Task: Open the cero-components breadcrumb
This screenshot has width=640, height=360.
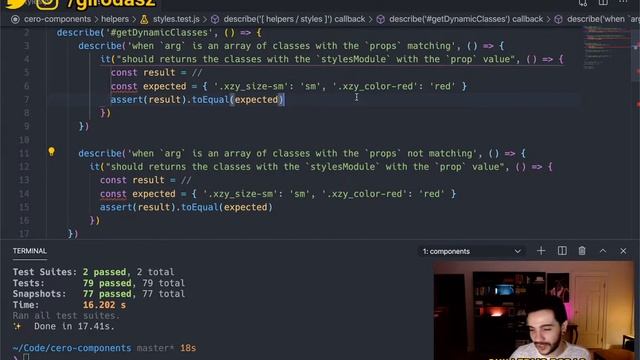Action: click(x=57, y=19)
